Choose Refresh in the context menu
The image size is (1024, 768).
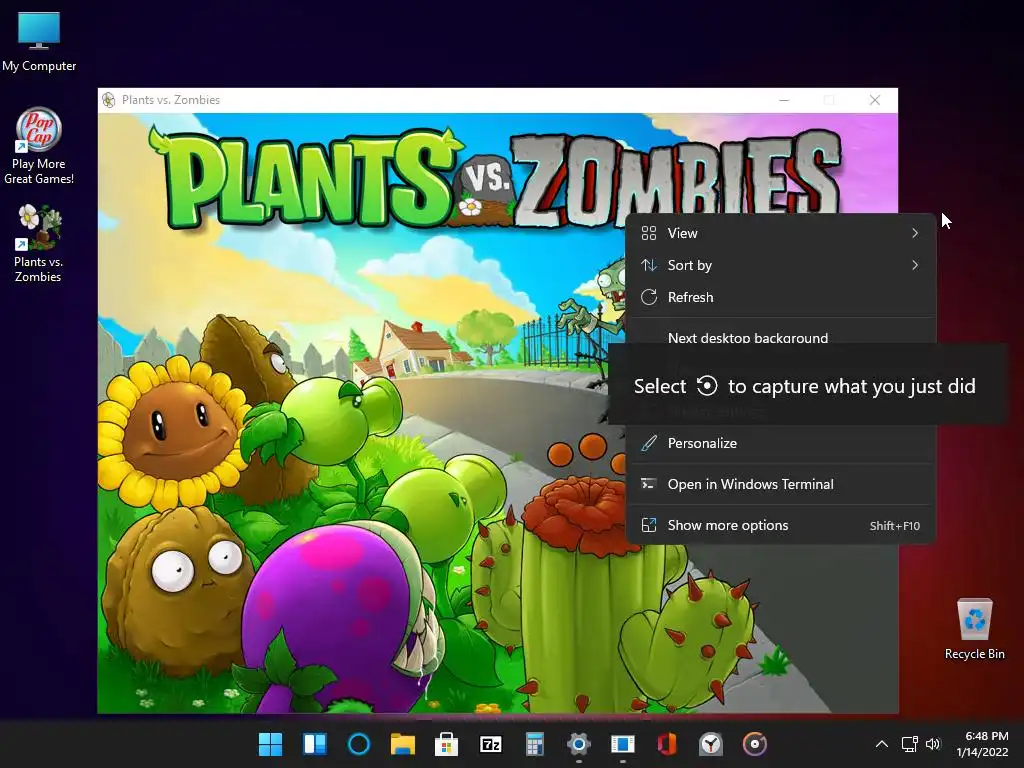point(780,297)
